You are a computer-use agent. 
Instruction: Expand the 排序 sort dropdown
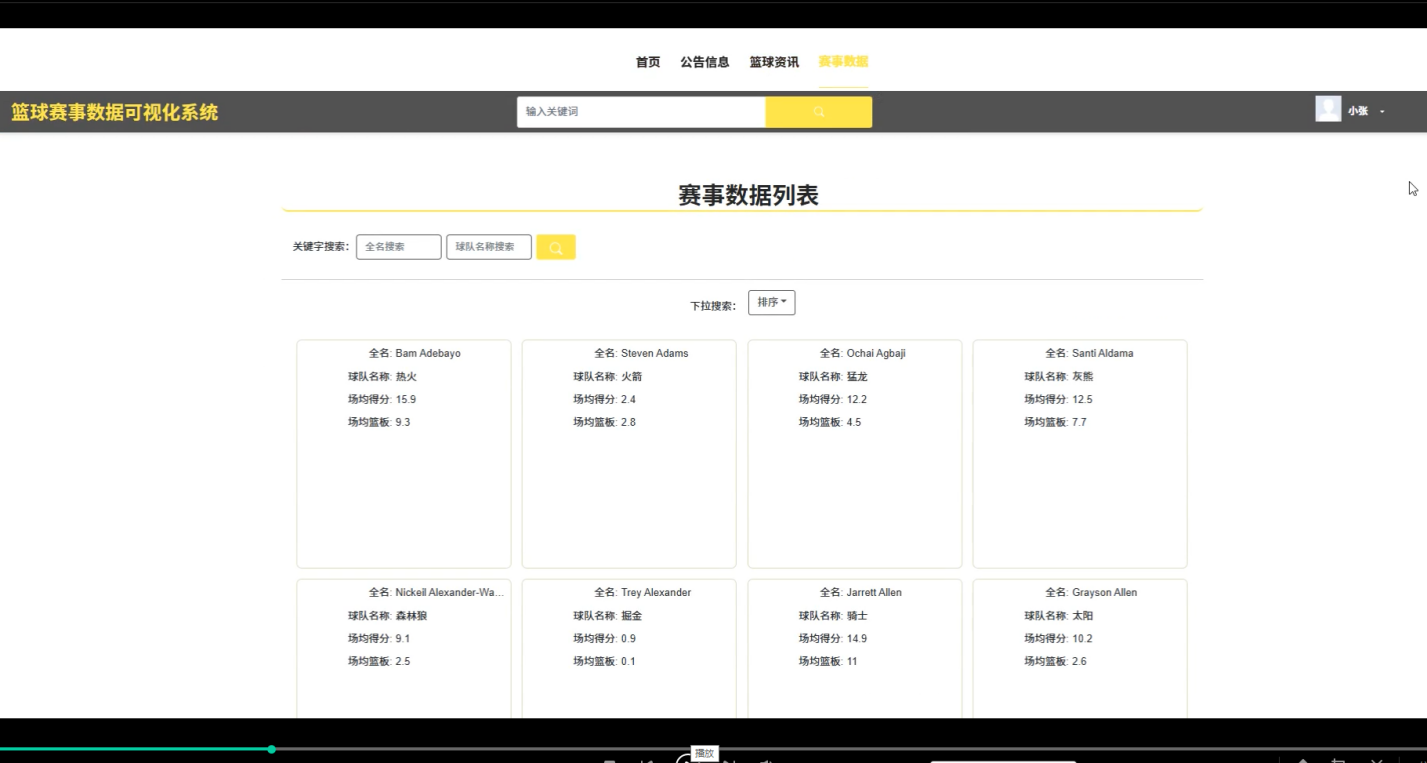pyautogui.click(x=772, y=303)
